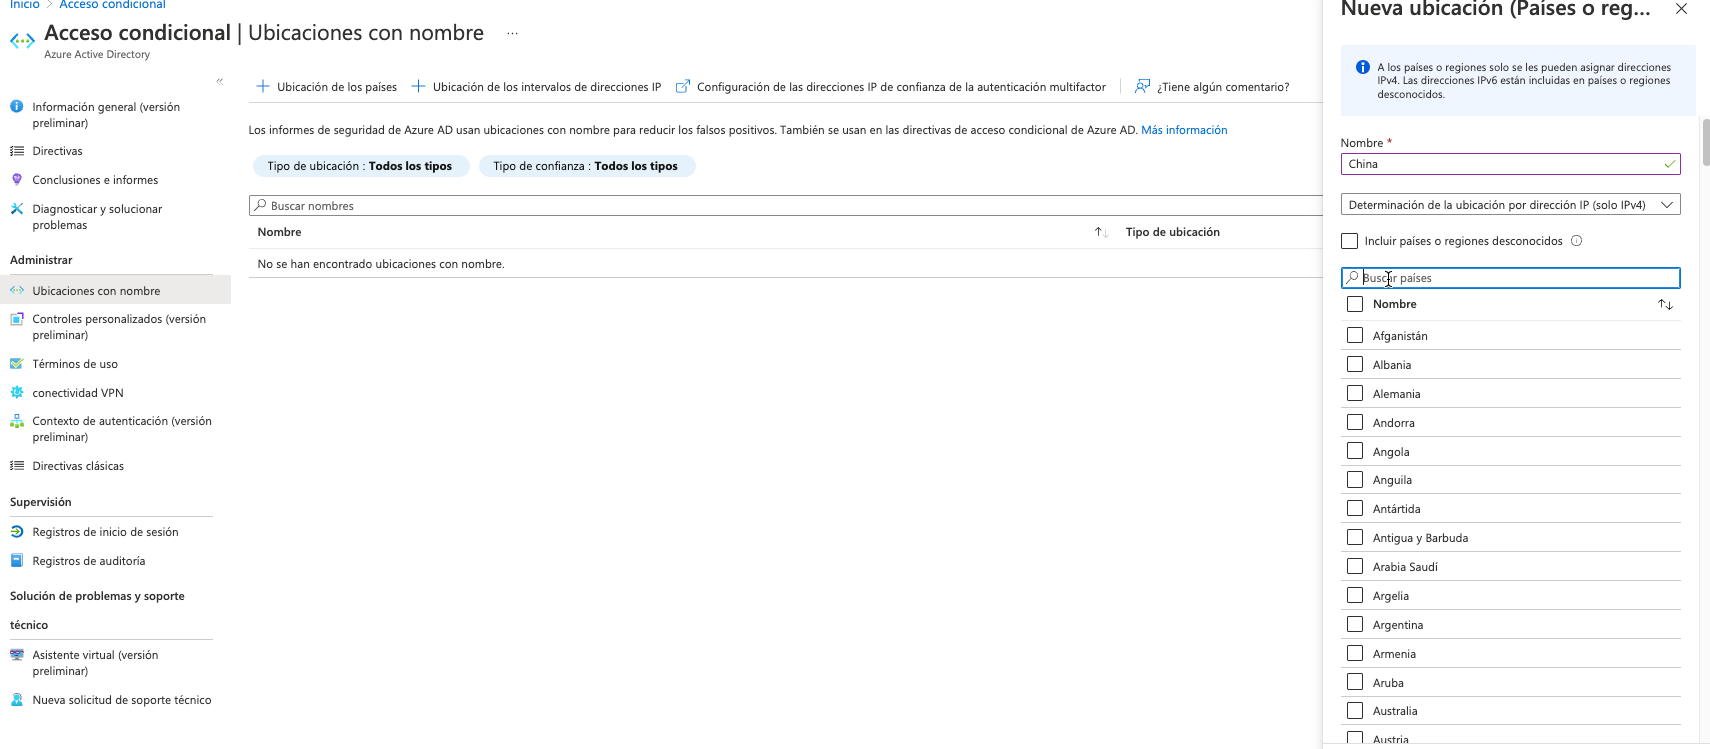Open the Tipo de ubicación filter

pos(360,166)
